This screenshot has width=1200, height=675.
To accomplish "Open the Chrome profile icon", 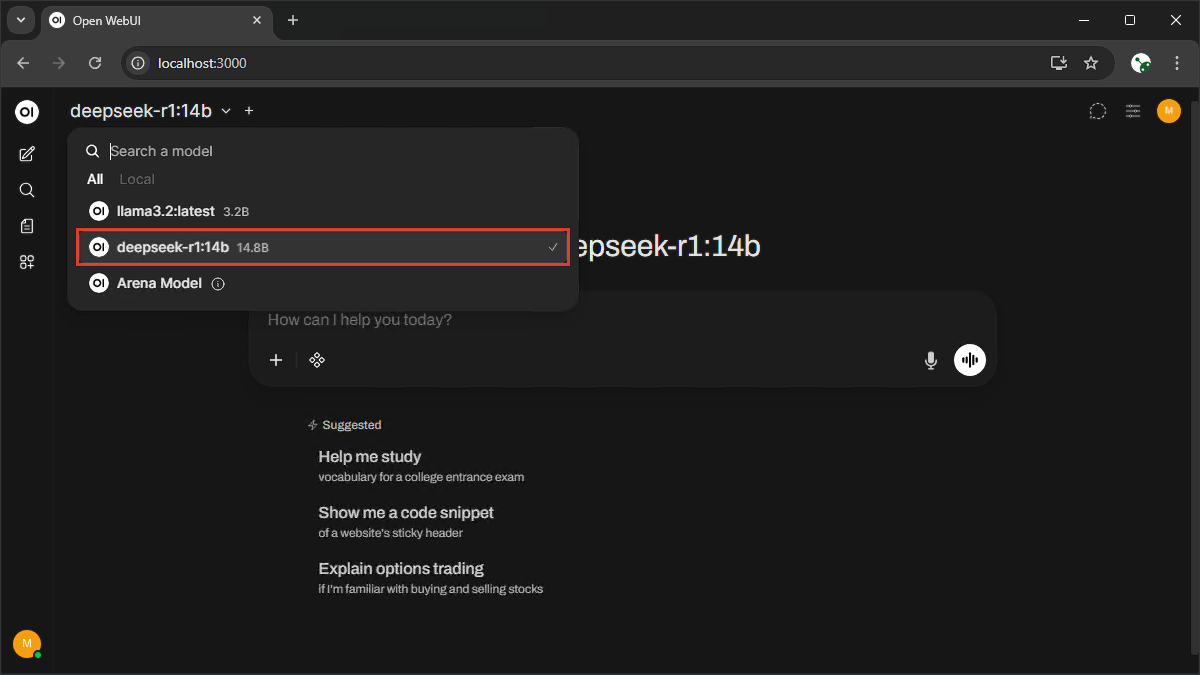I will [x=1141, y=63].
